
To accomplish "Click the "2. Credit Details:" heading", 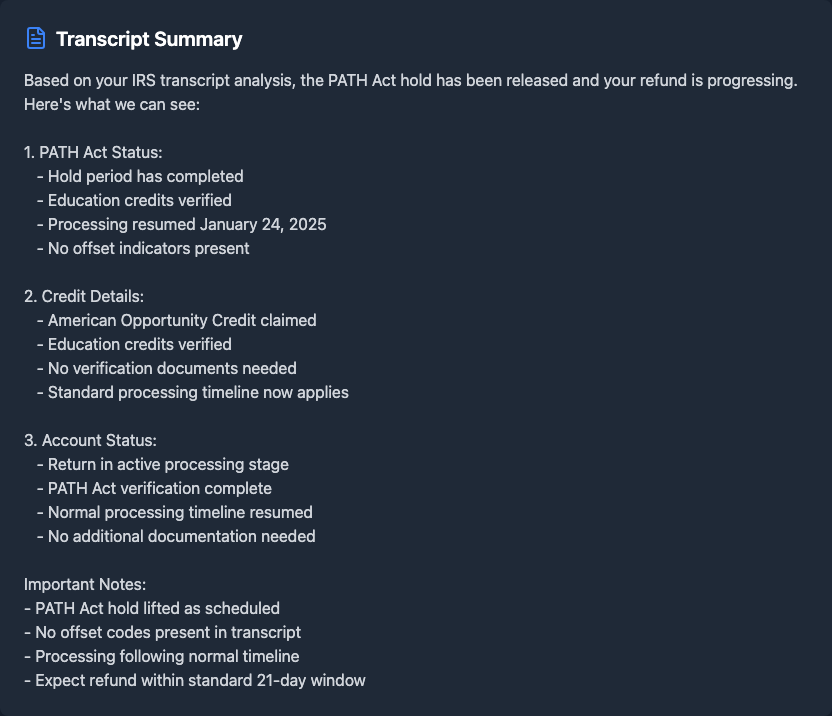I will (x=86, y=296).
